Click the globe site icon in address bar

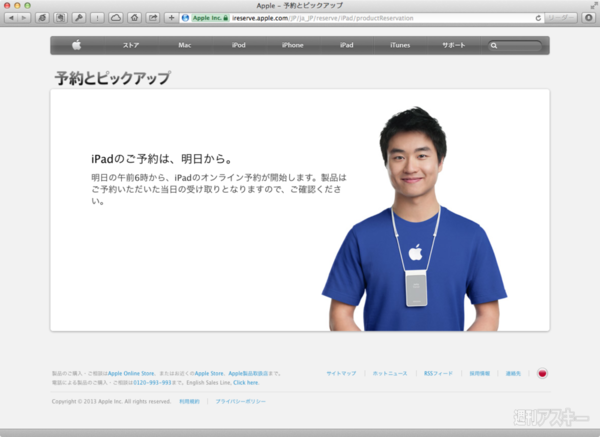tap(185, 18)
